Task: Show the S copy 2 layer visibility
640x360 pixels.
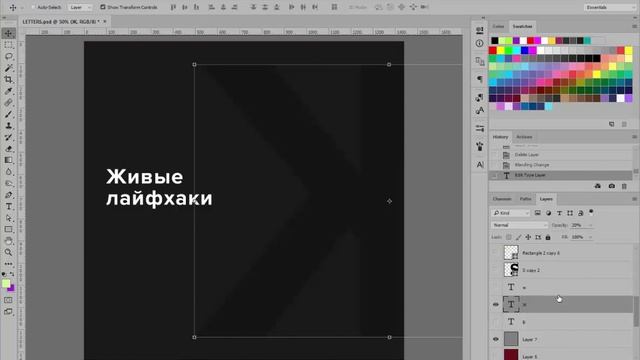Action: tap(496, 270)
